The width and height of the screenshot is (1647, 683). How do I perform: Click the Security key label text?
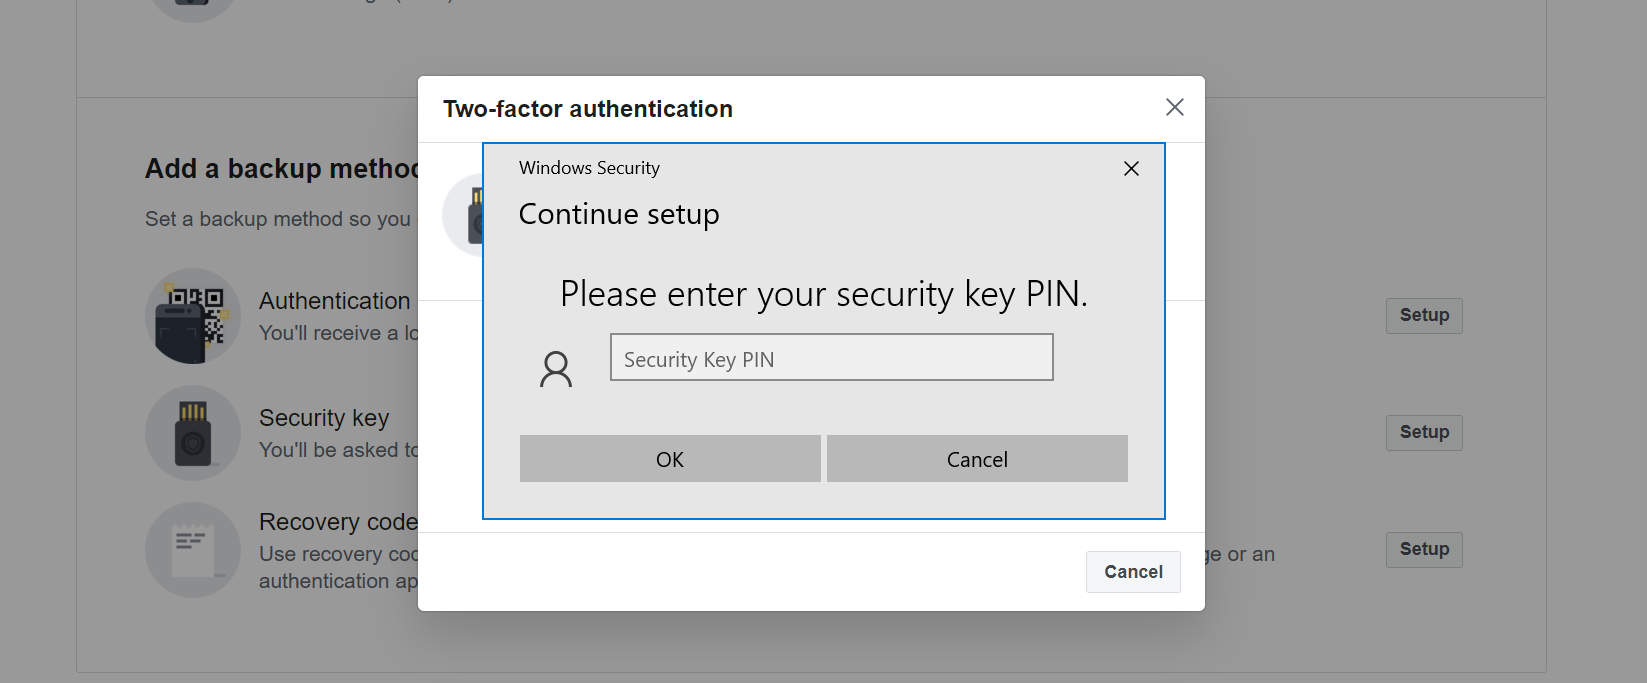tap(324, 418)
